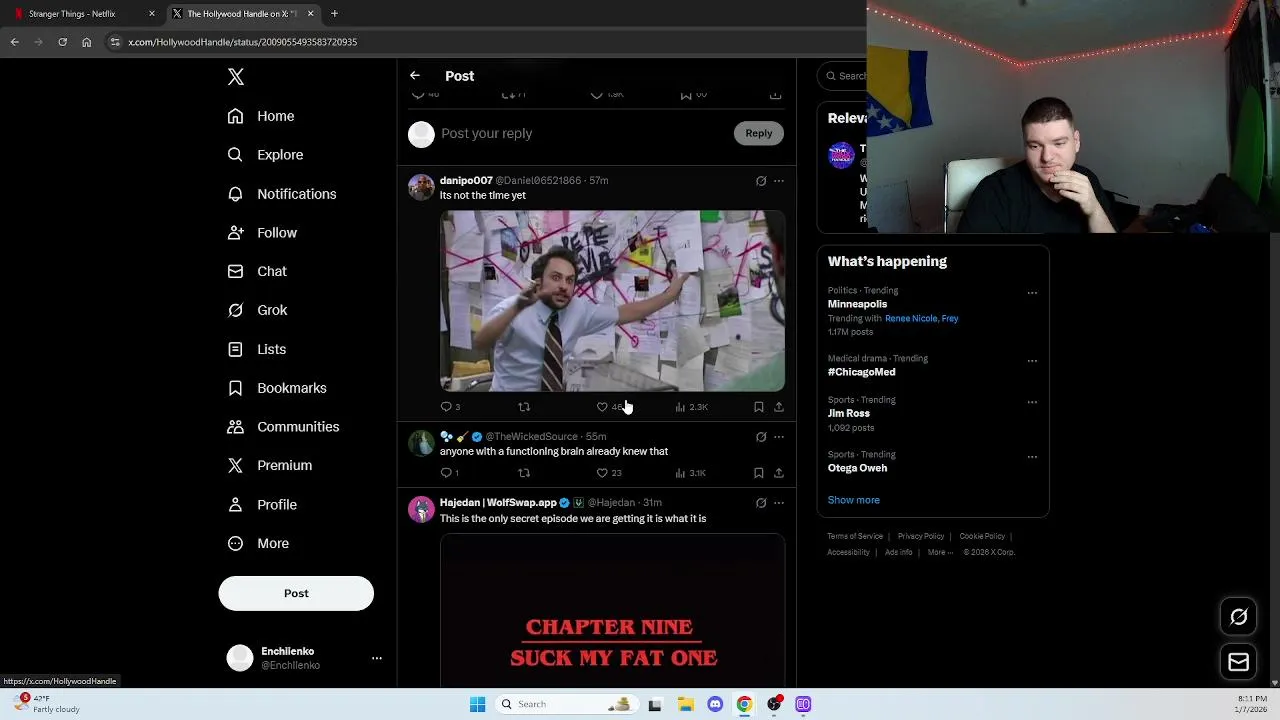1280x720 pixels.
Task: Open Cookie Policy link
Action: [x=982, y=536]
